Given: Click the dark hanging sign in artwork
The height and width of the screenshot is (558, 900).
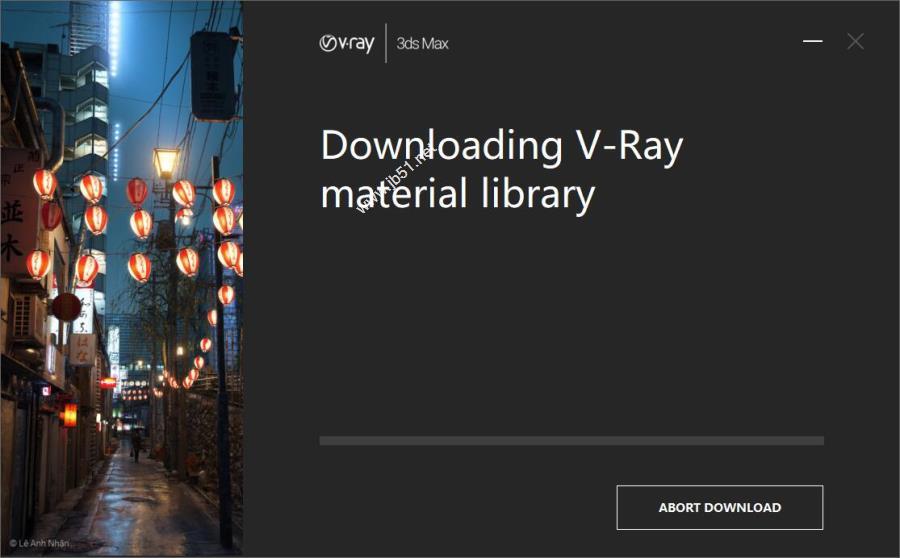Looking at the screenshot, I should [214, 75].
